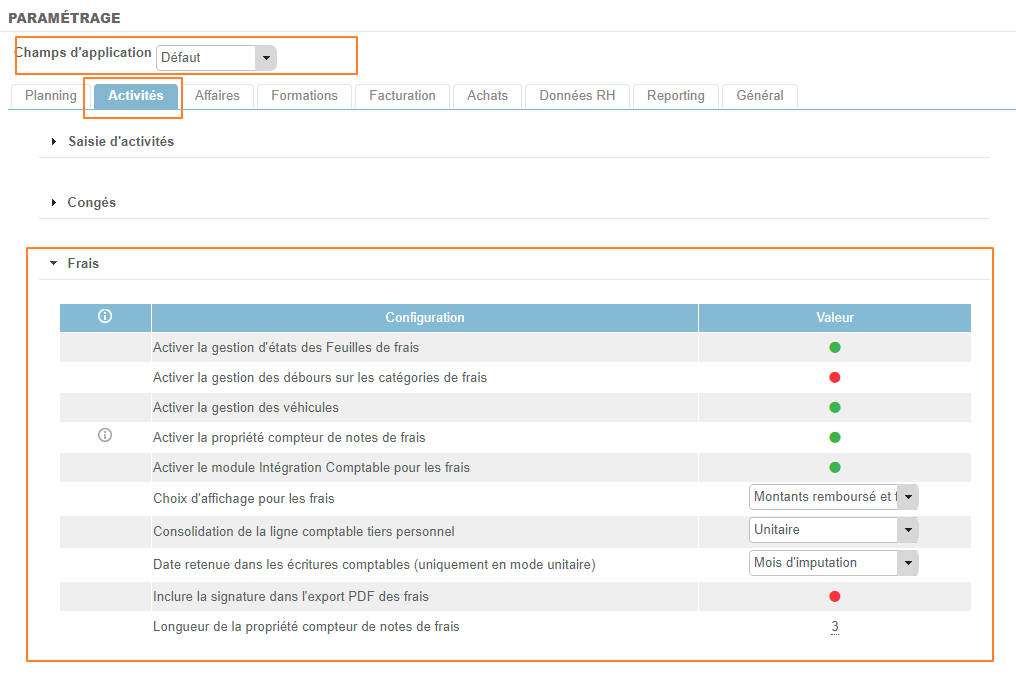Select the Reporting tab
Viewport: 1016px width, 682px height.
coord(675,96)
